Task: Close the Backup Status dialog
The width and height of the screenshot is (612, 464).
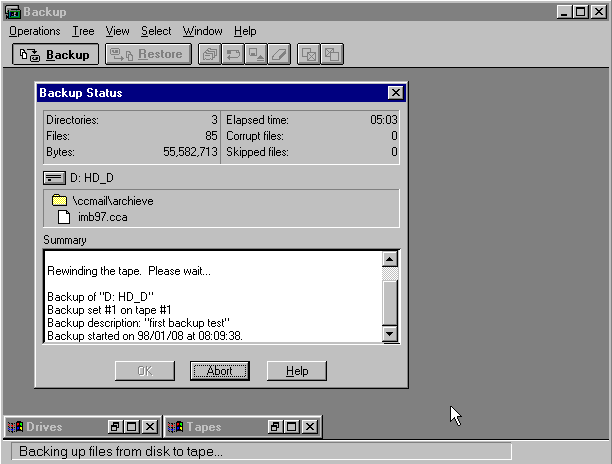Action: (396, 93)
